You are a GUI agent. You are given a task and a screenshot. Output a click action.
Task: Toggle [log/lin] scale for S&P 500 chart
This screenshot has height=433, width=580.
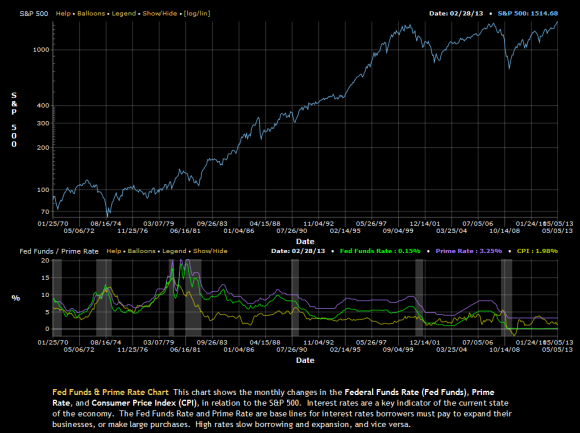[x=197, y=14]
